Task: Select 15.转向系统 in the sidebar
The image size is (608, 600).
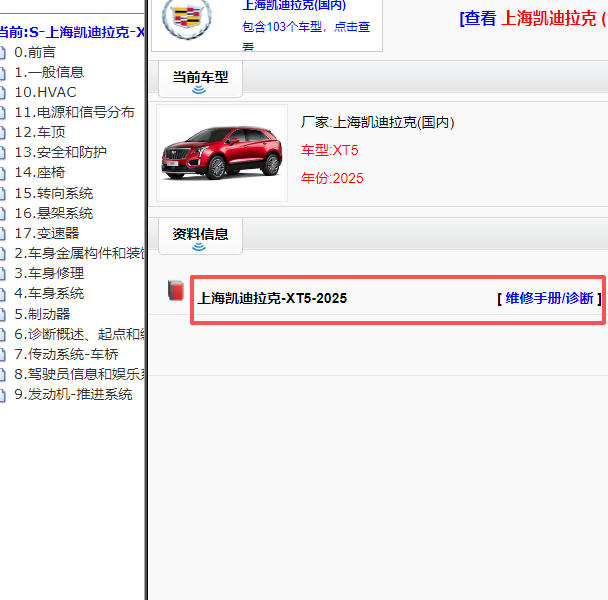Action: [x=54, y=193]
